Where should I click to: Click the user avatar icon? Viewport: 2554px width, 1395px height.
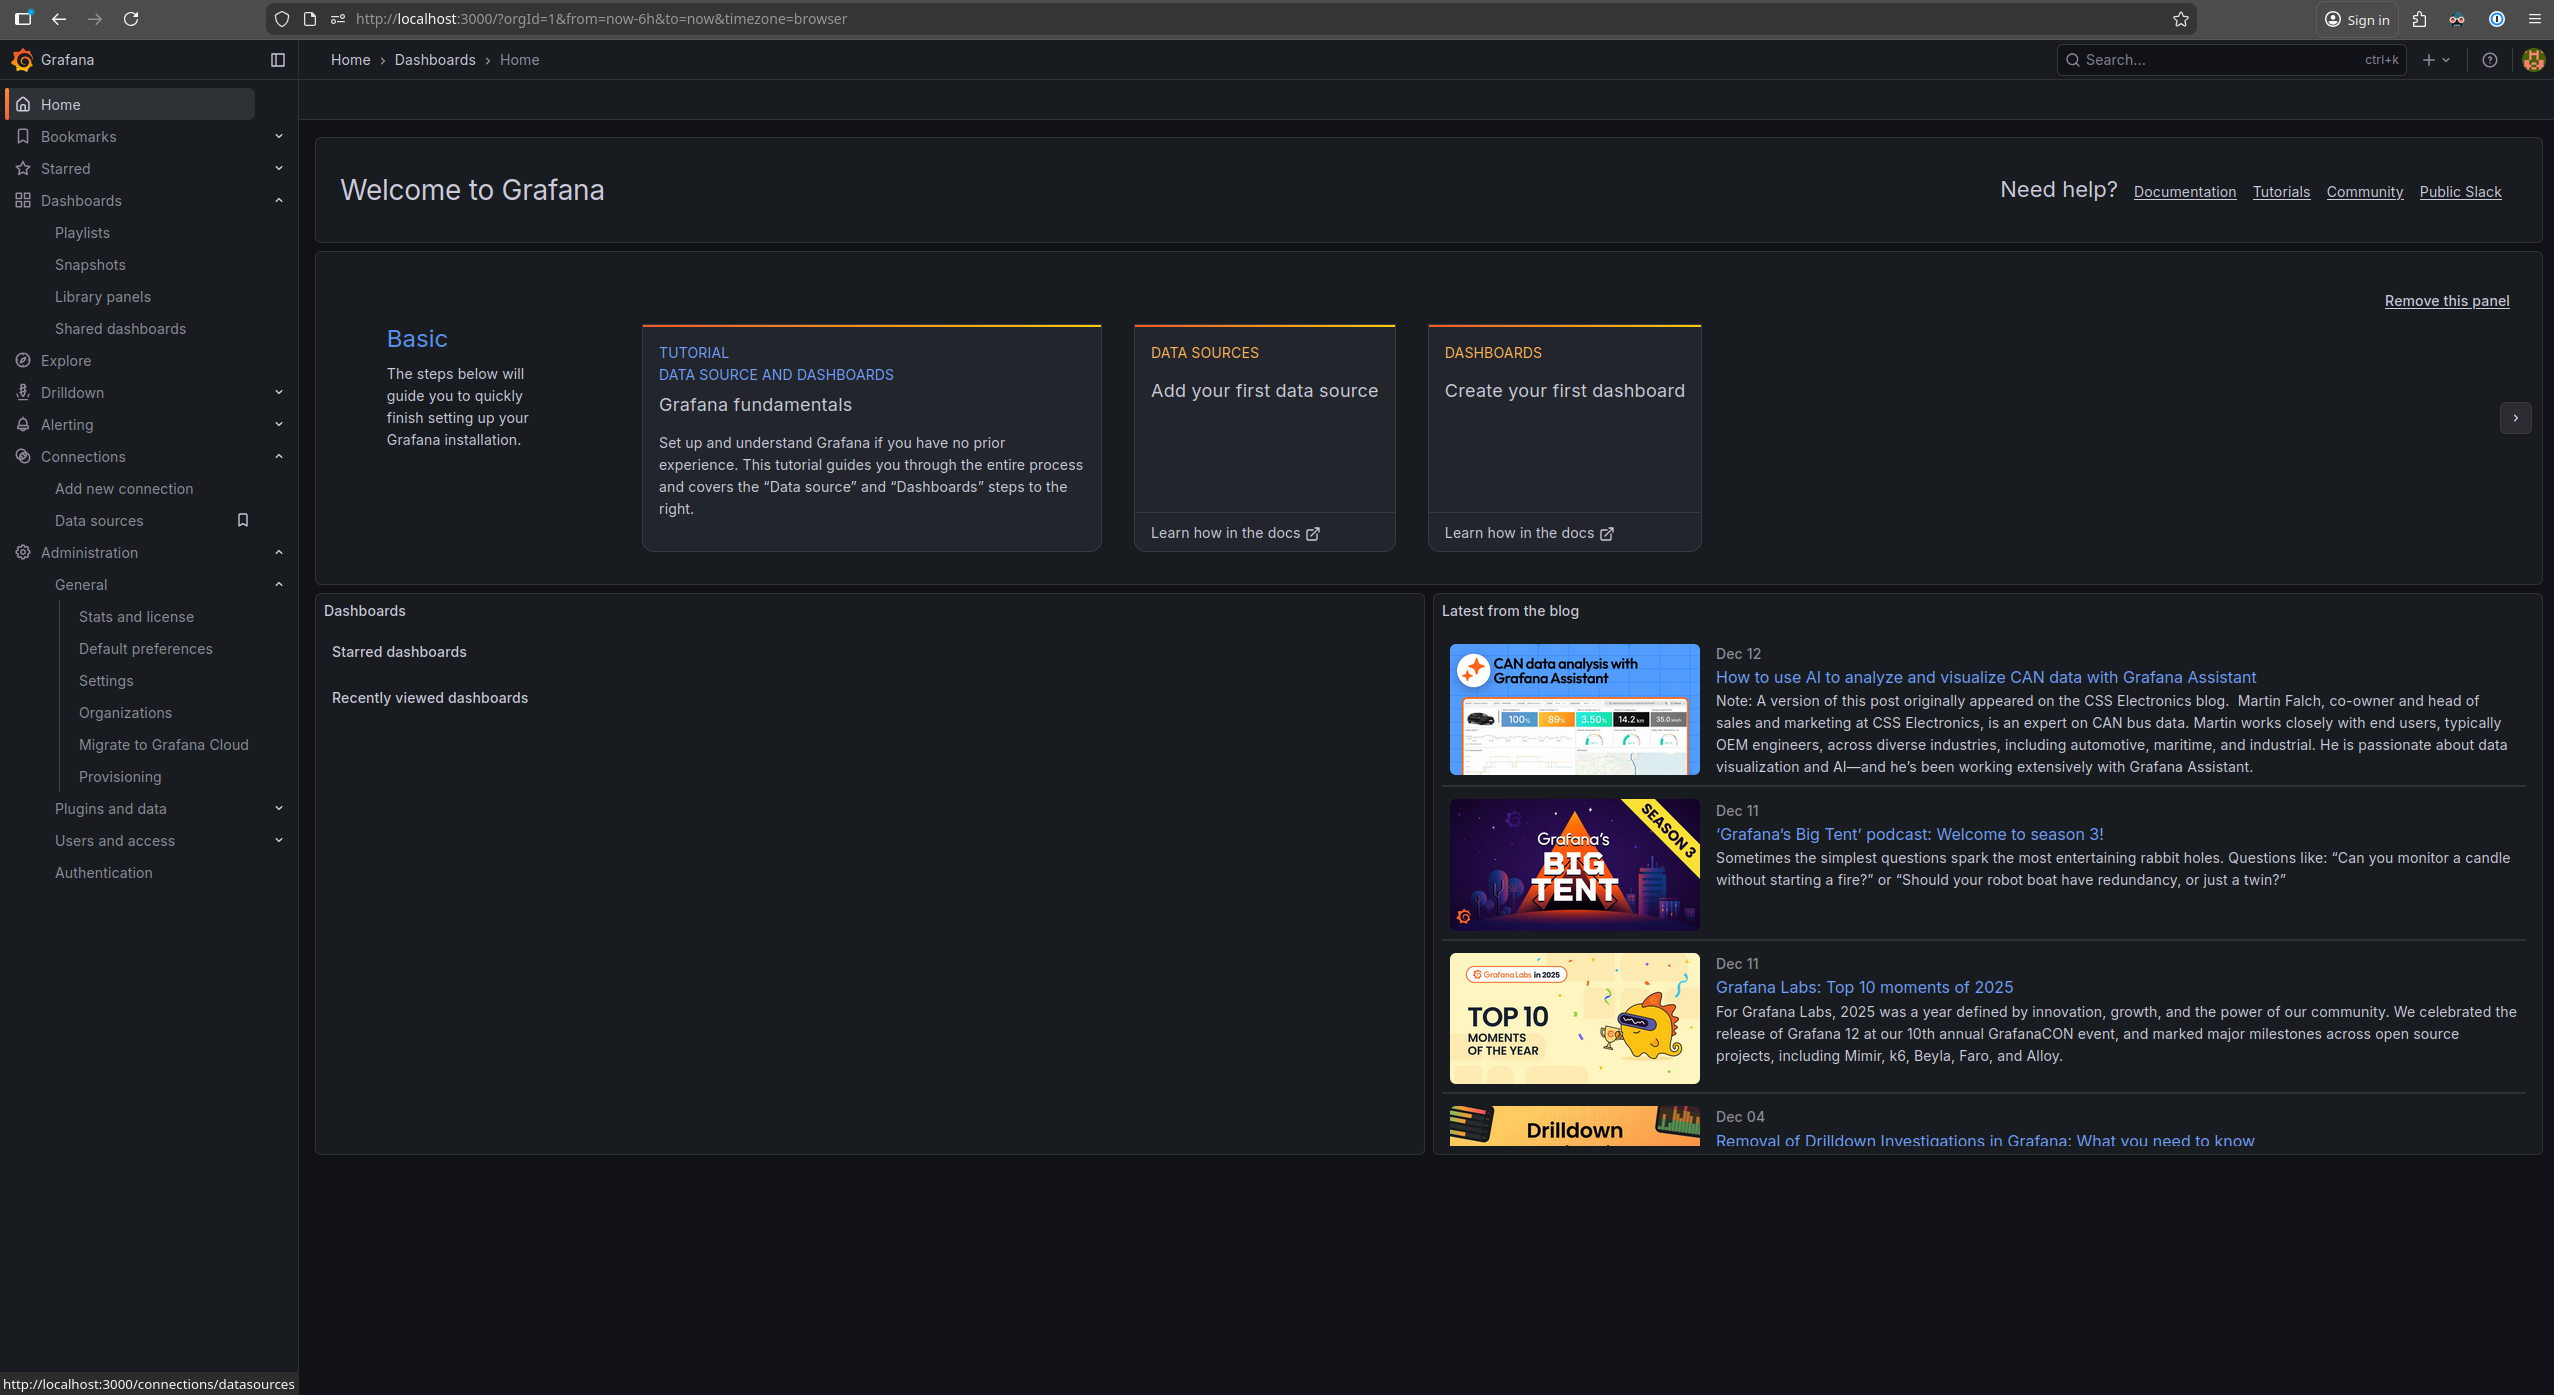click(2533, 60)
